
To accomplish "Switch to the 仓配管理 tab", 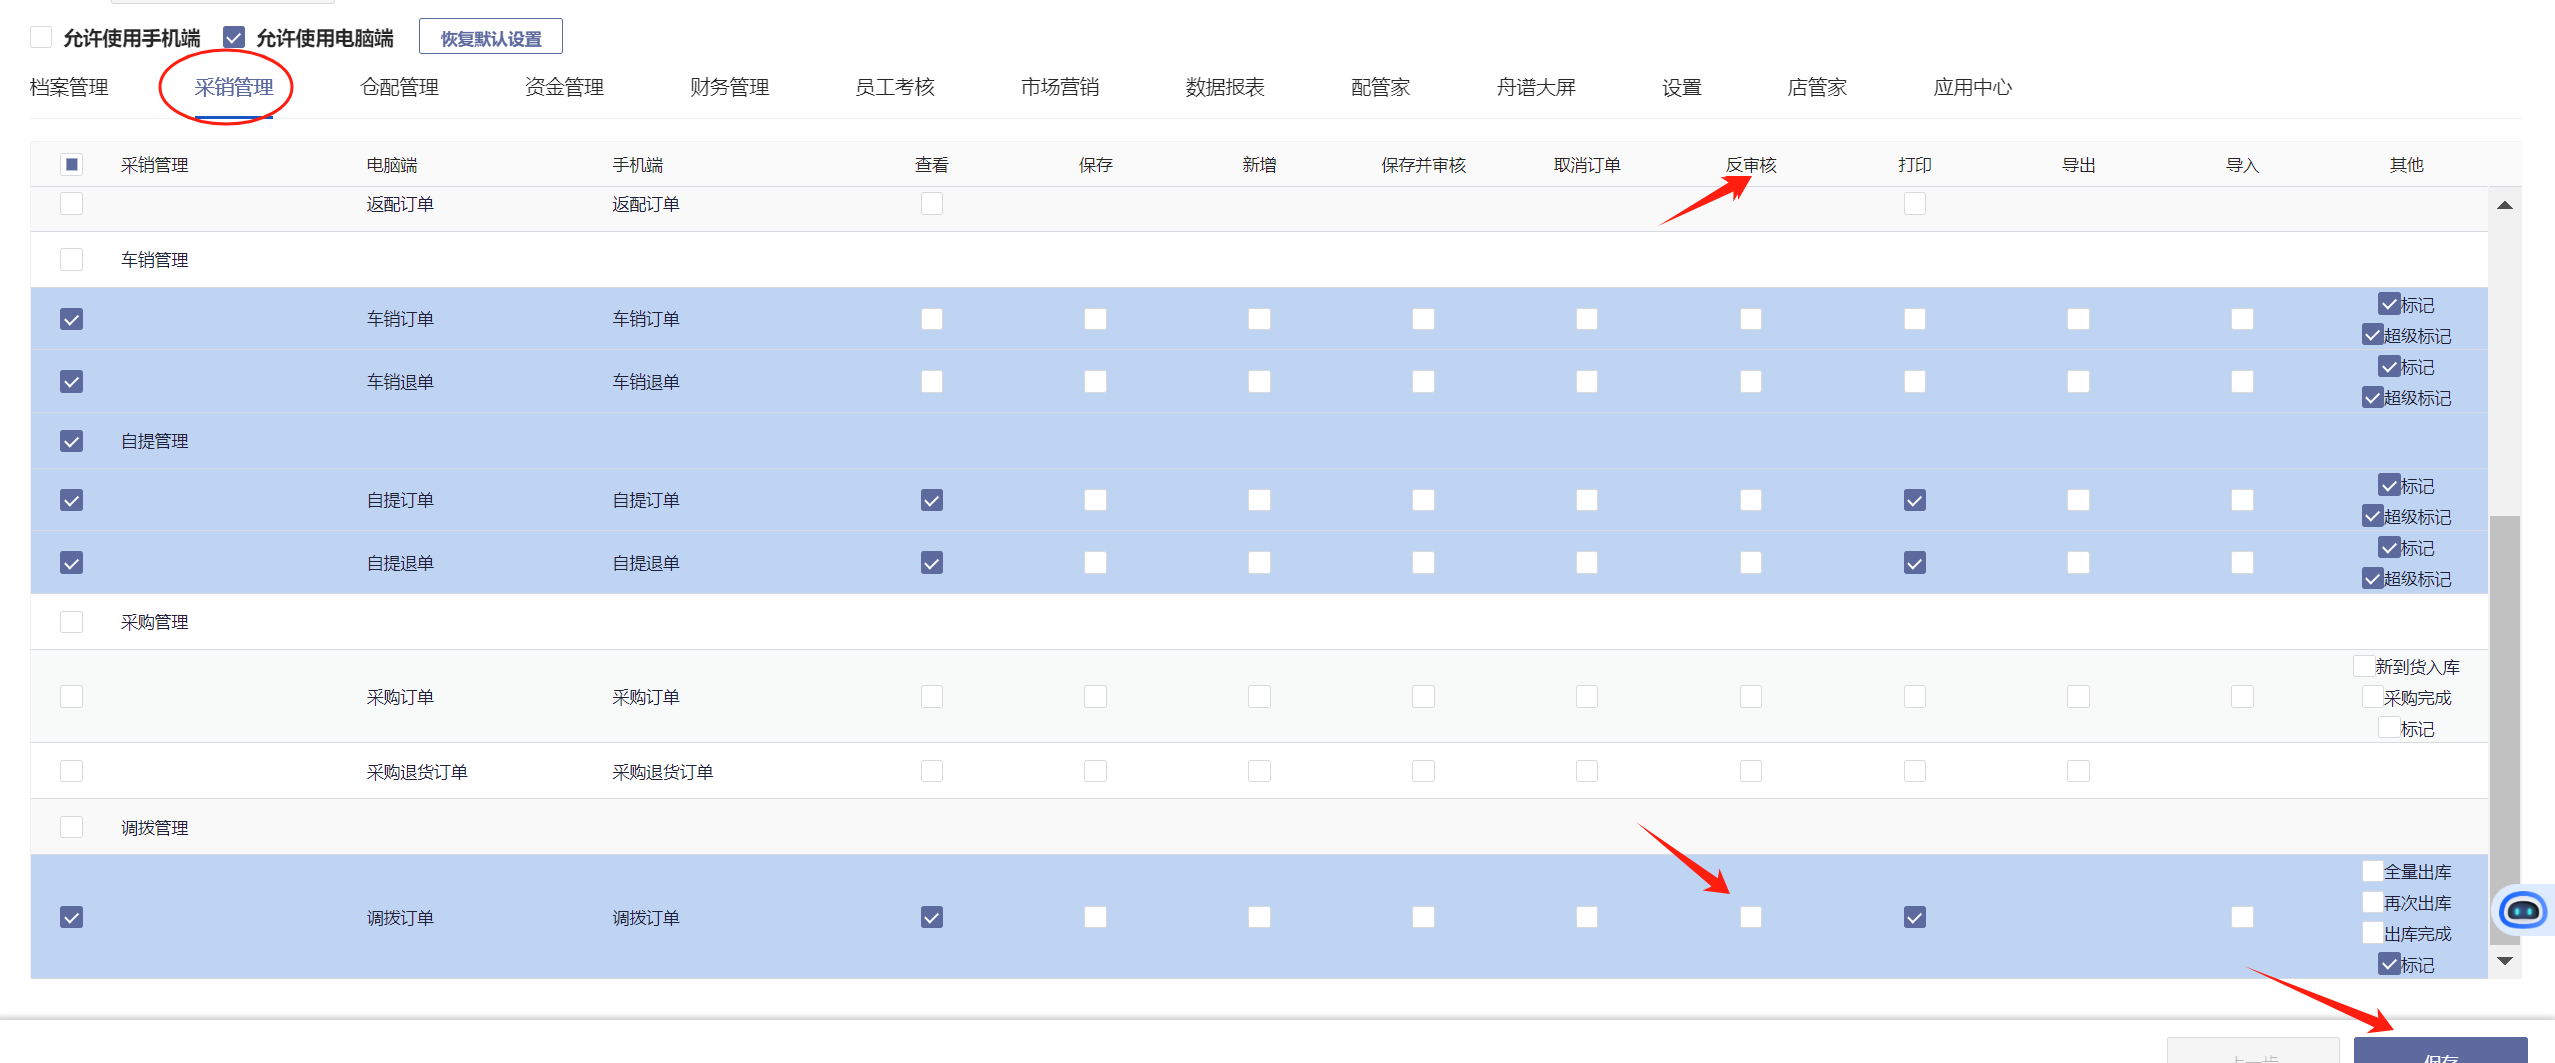I will [x=399, y=88].
